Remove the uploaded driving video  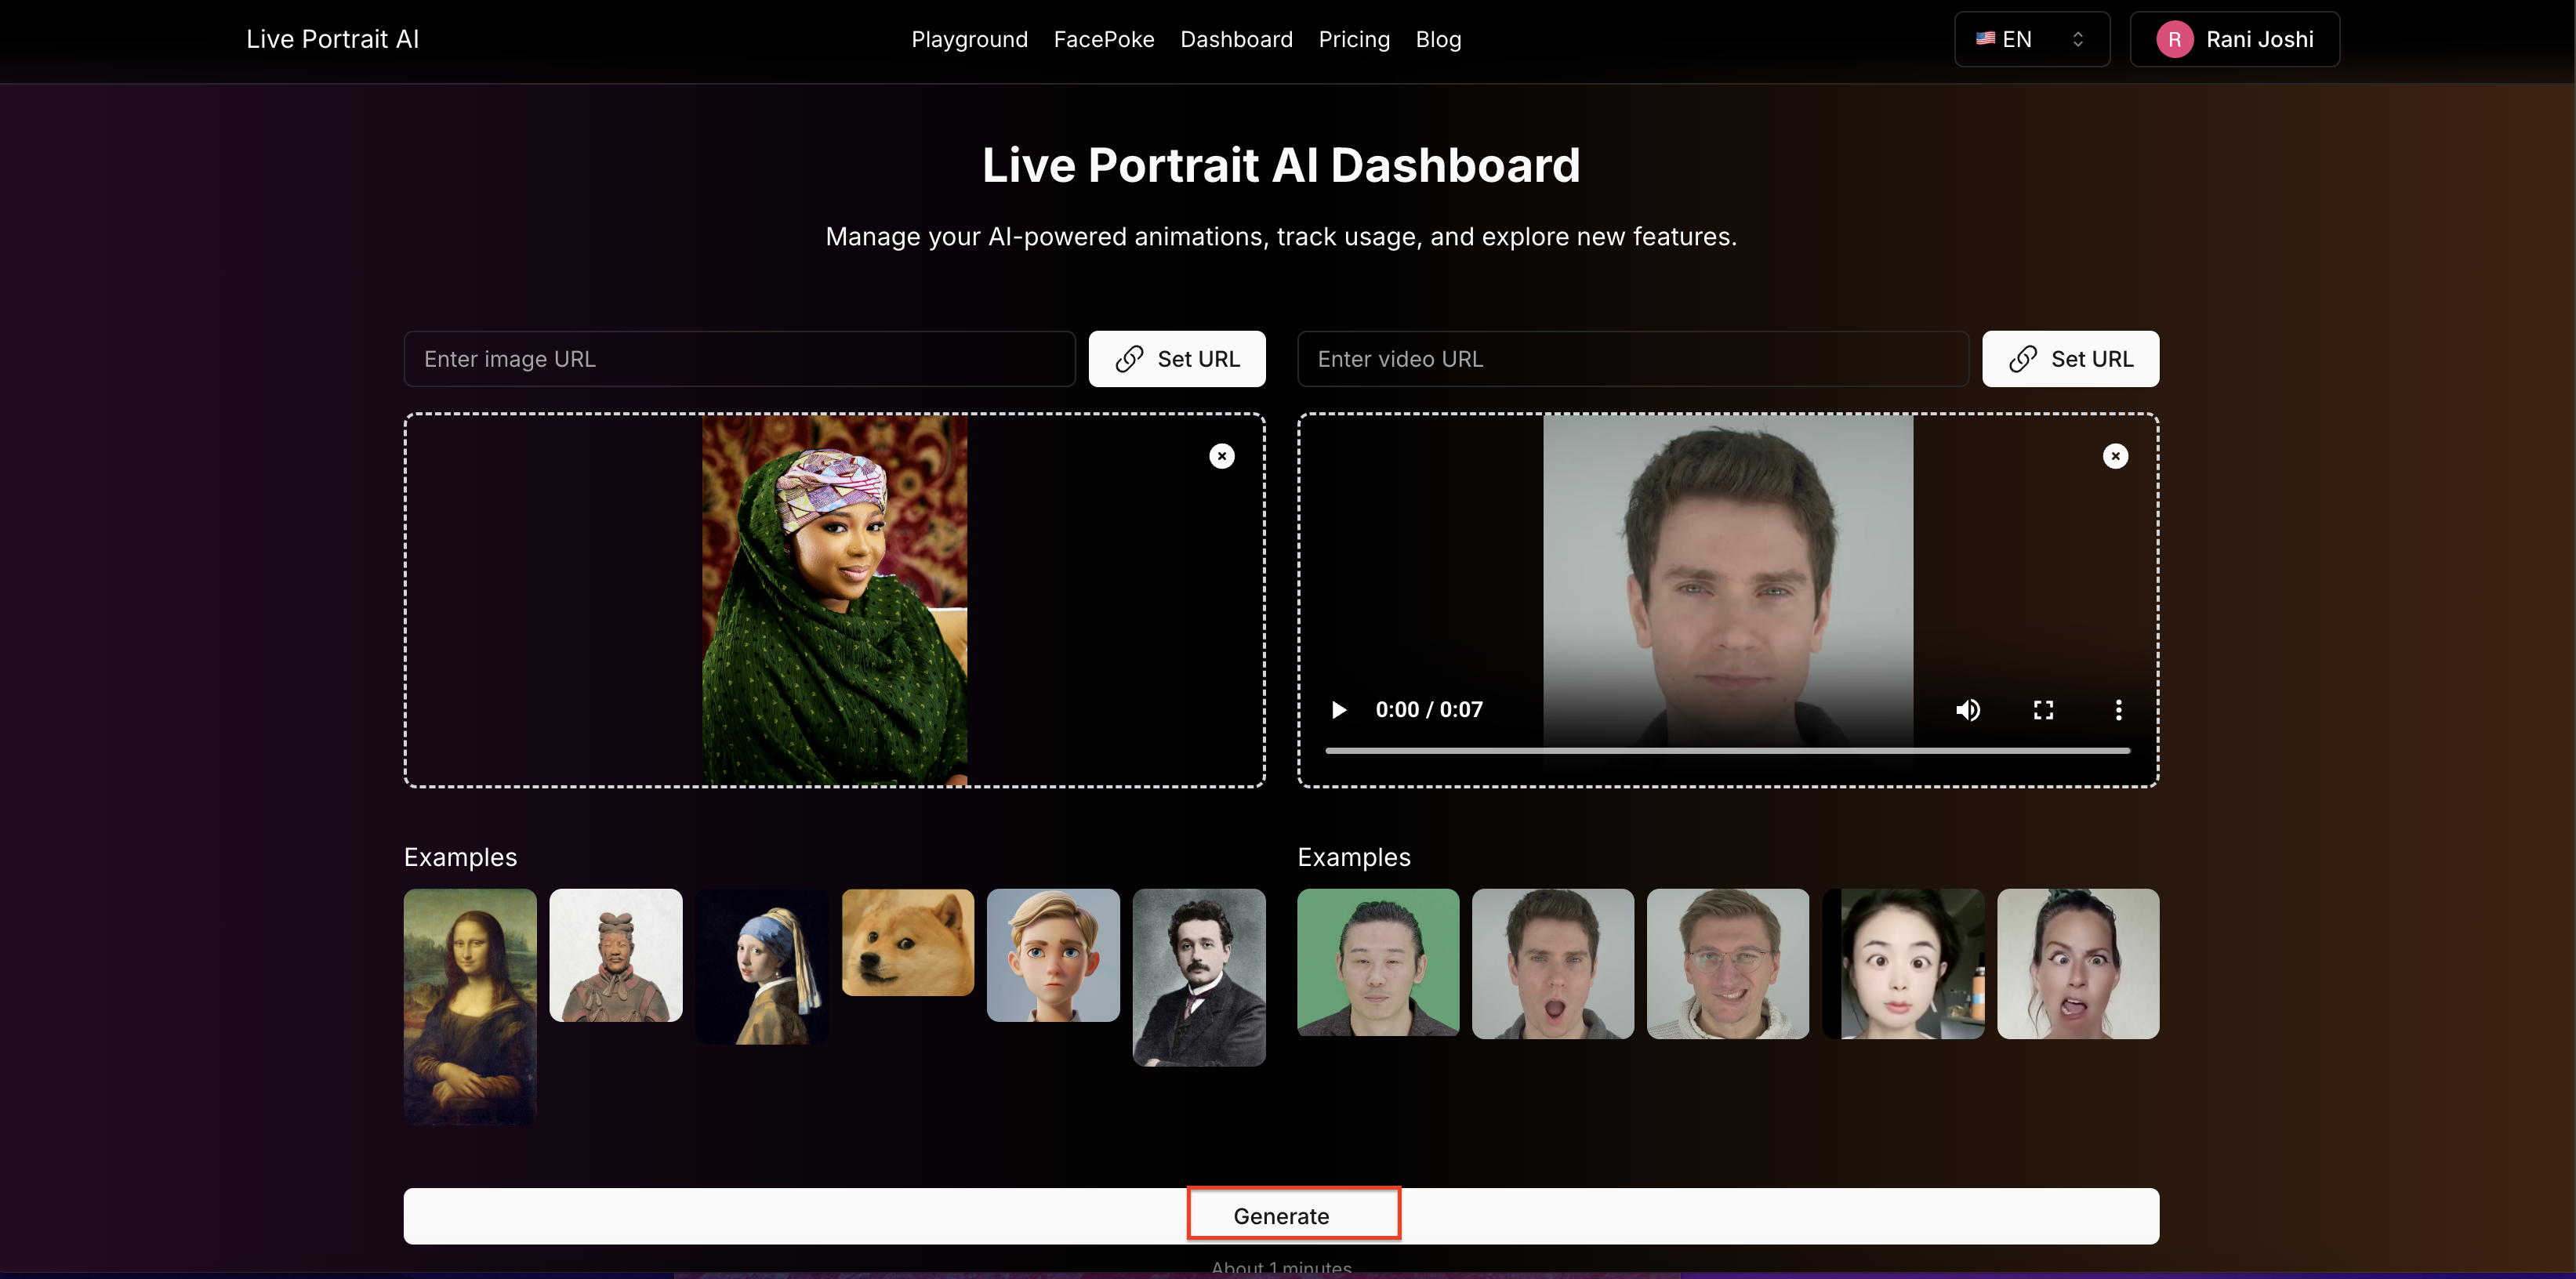click(x=2115, y=456)
